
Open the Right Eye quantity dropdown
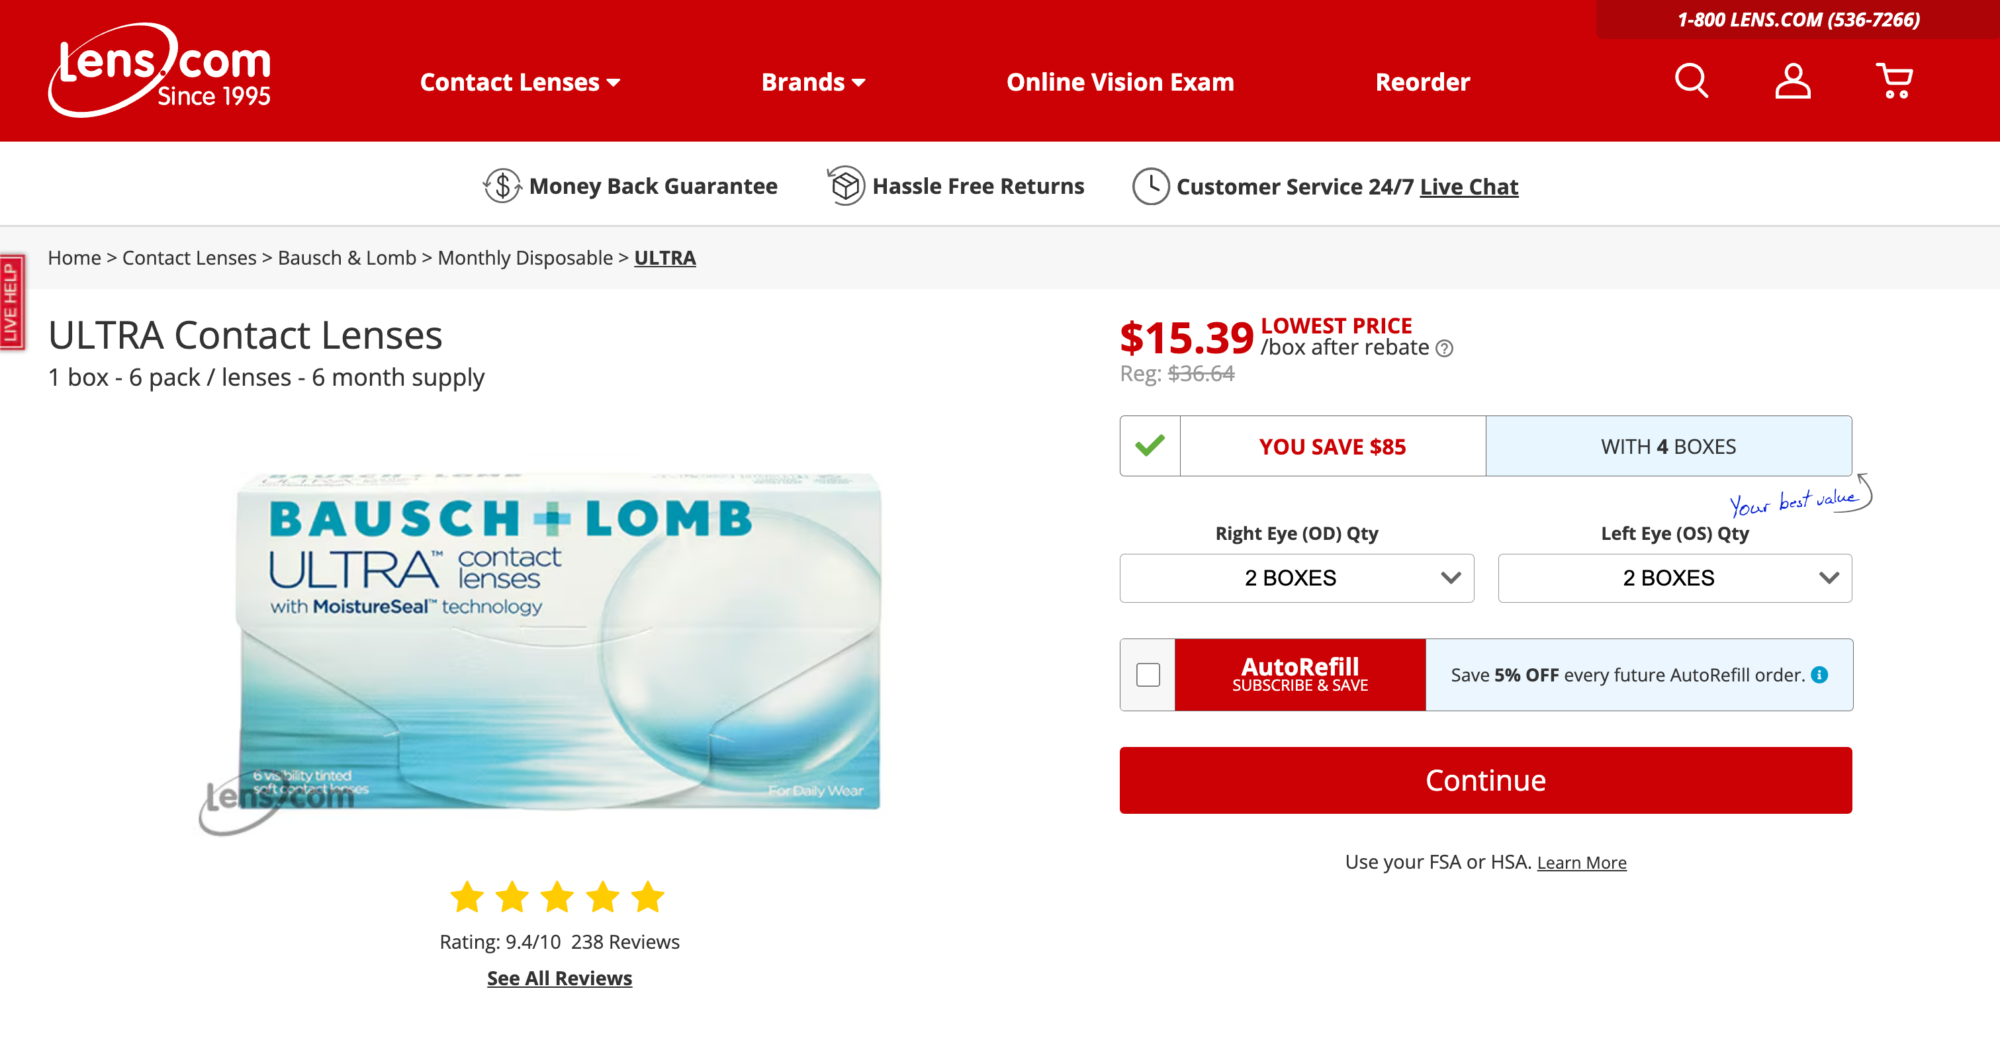pos(1296,578)
